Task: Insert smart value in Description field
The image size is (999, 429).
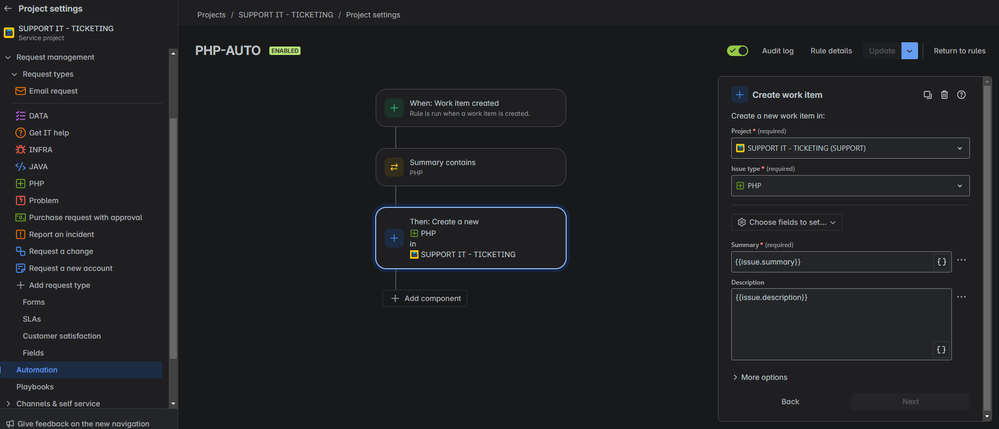Action: 942,349
